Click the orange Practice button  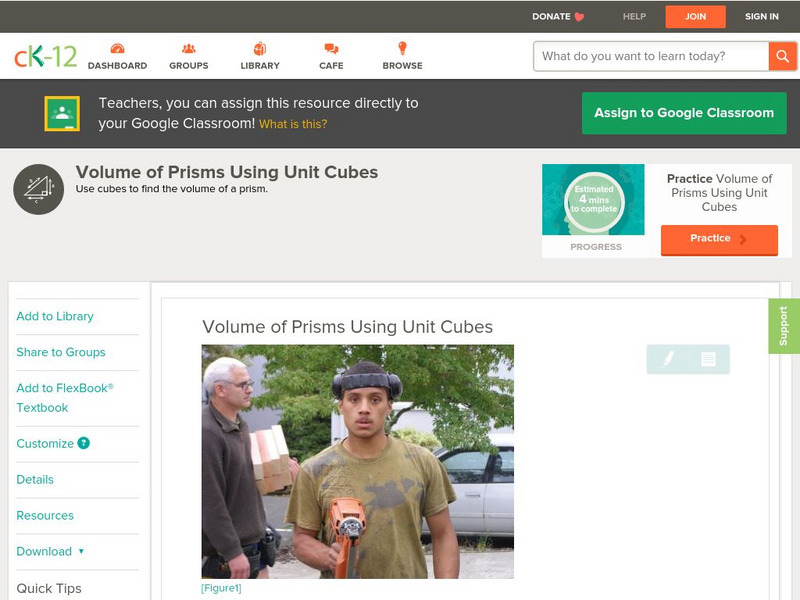(x=719, y=239)
